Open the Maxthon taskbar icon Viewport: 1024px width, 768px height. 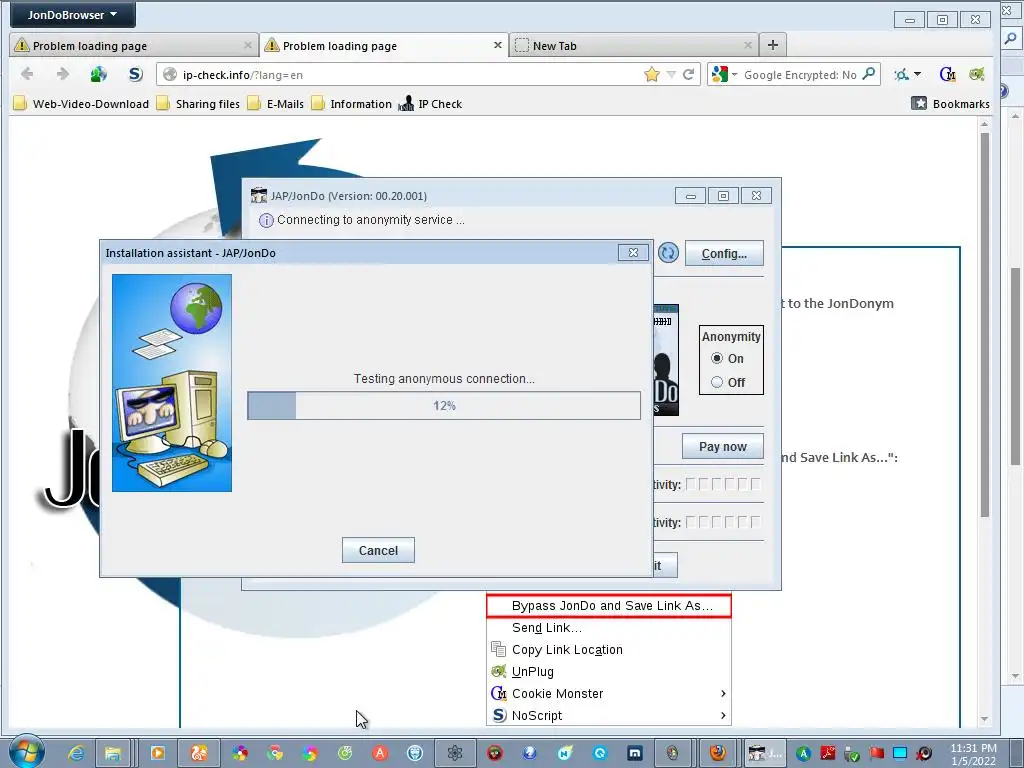[635, 753]
